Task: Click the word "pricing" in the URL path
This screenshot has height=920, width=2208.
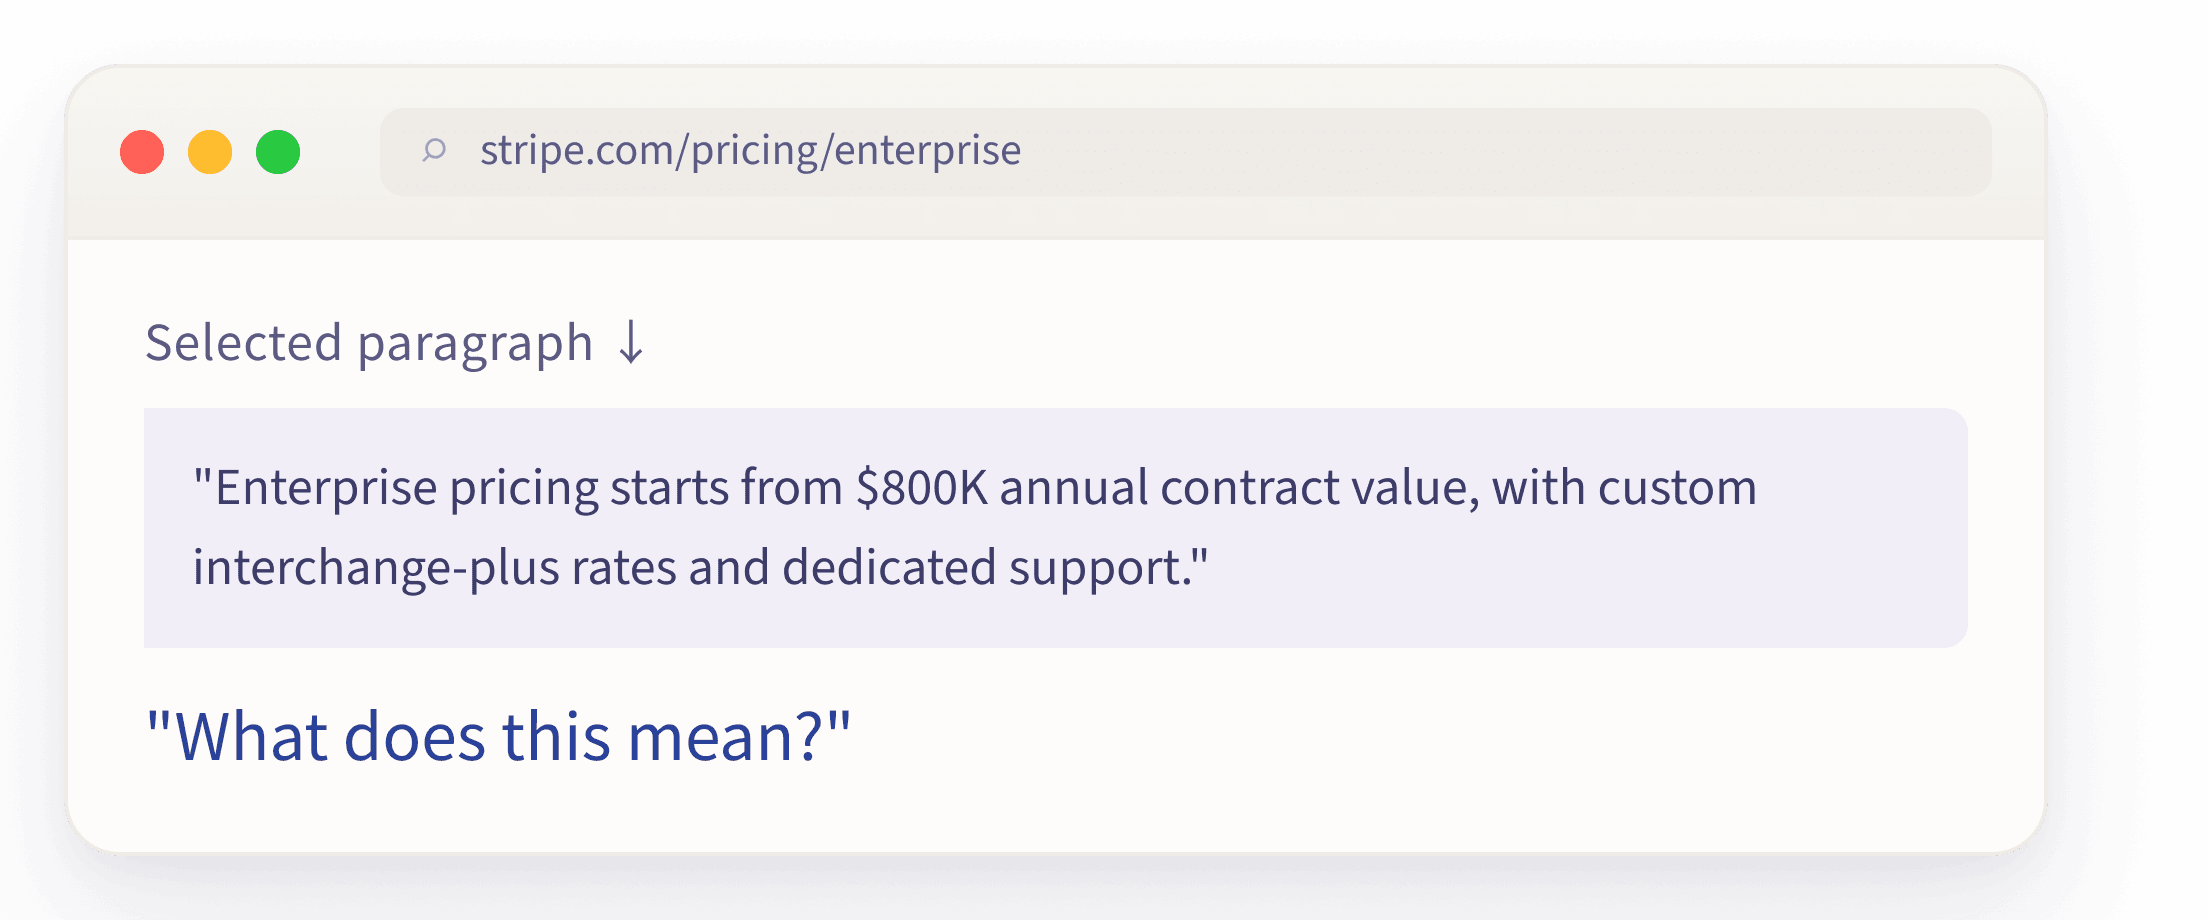Action: coord(754,151)
